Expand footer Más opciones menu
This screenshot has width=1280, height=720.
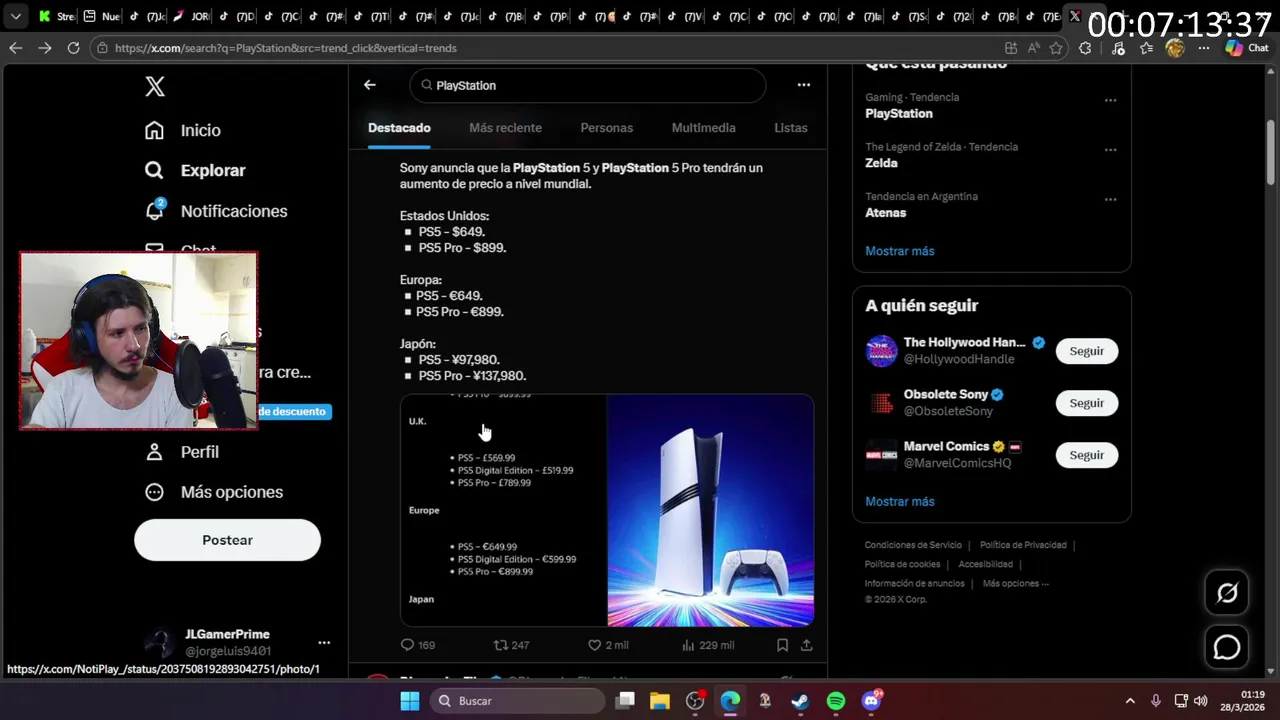[1015, 583]
